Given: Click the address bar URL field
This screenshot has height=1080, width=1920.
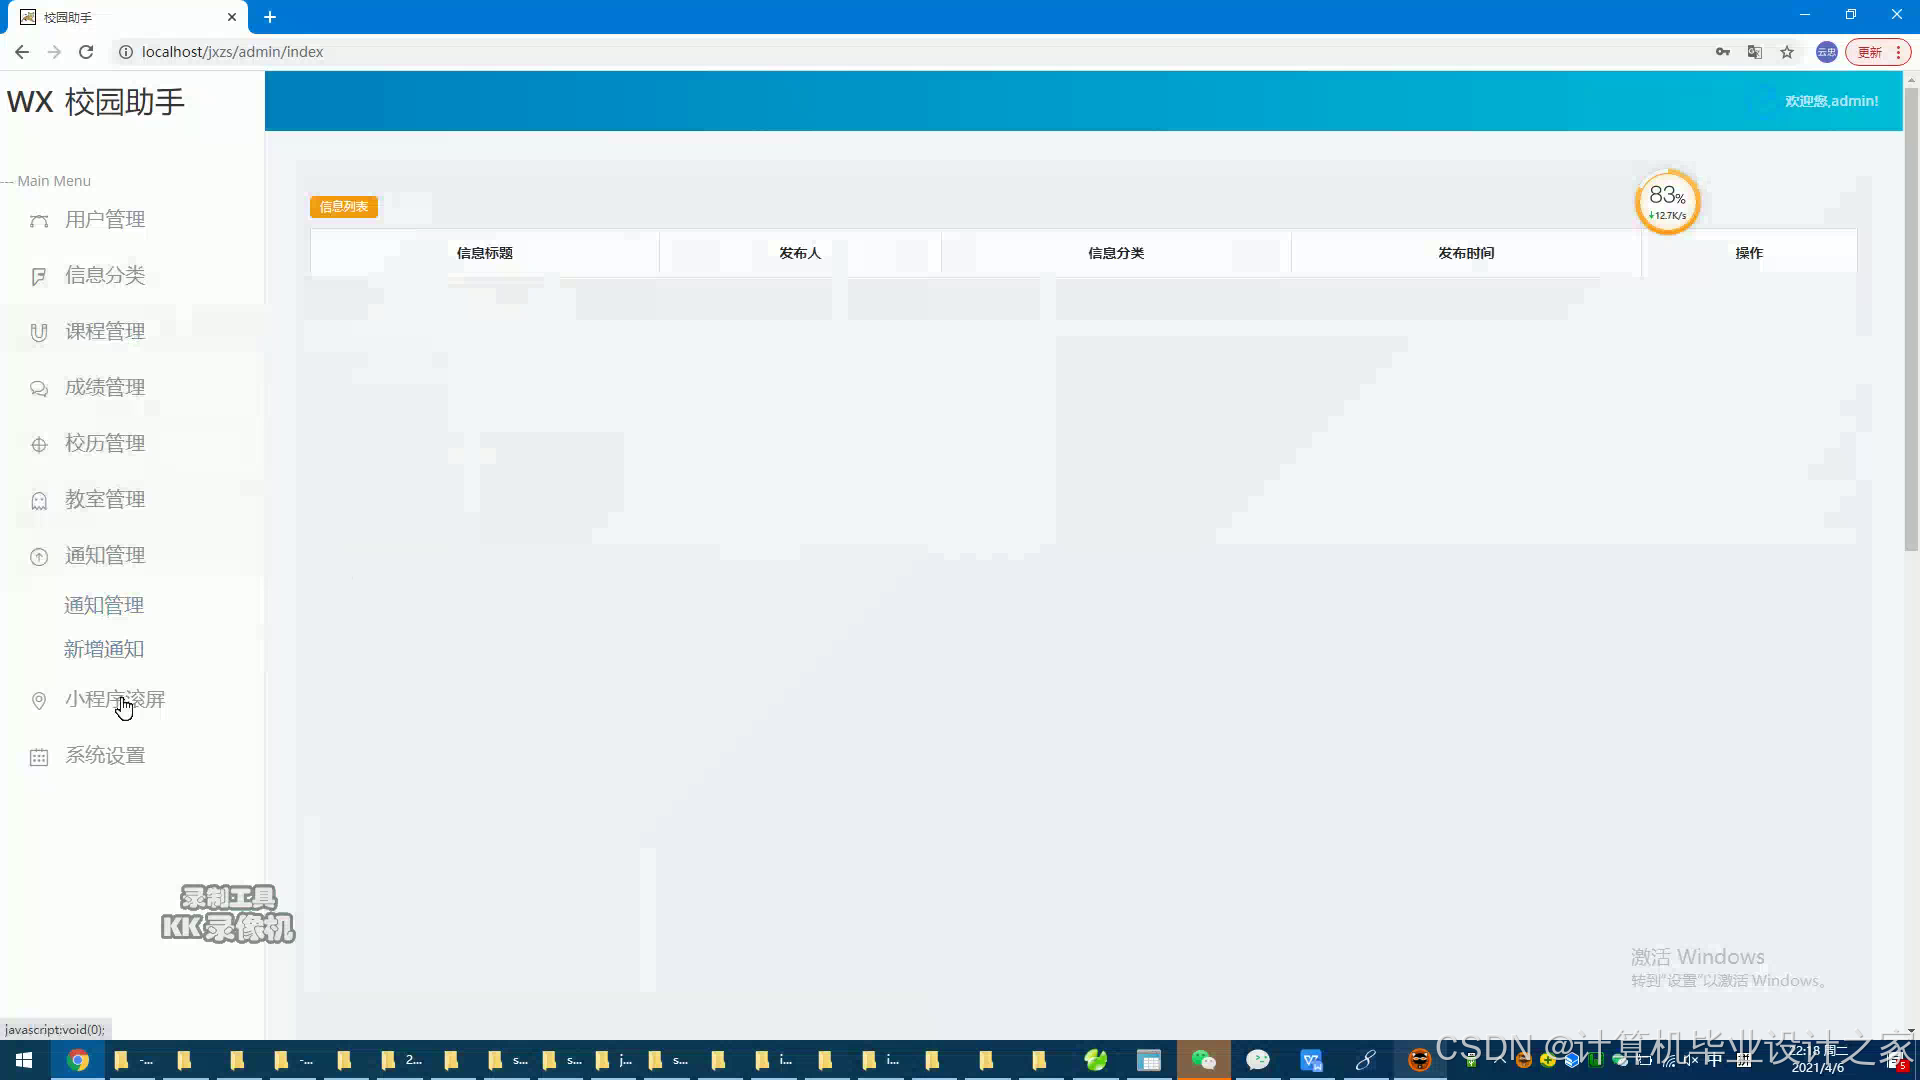Looking at the screenshot, I should pos(900,52).
